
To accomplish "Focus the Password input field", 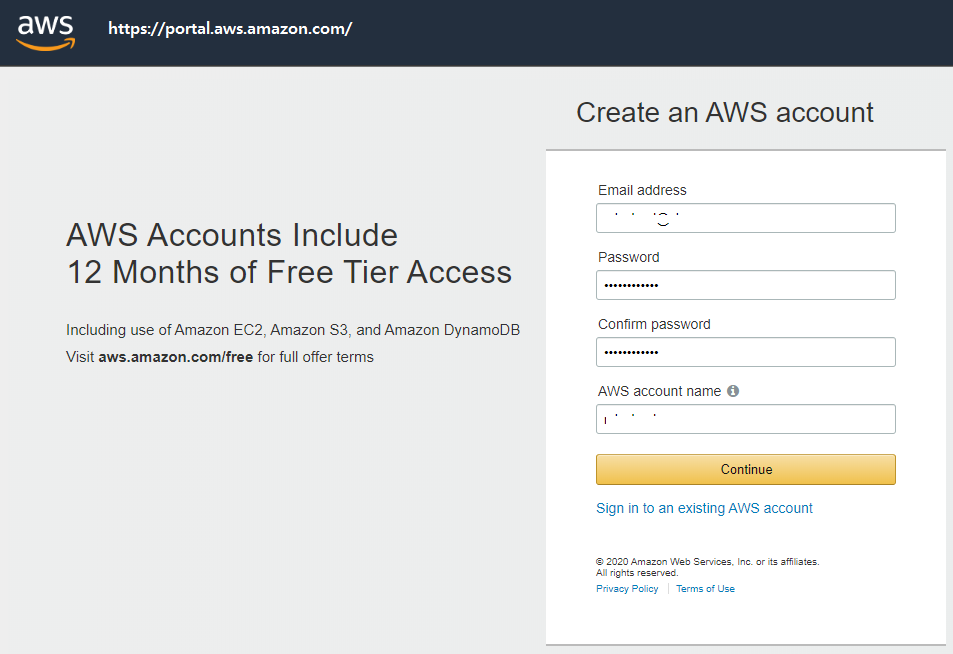I will click(746, 285).
